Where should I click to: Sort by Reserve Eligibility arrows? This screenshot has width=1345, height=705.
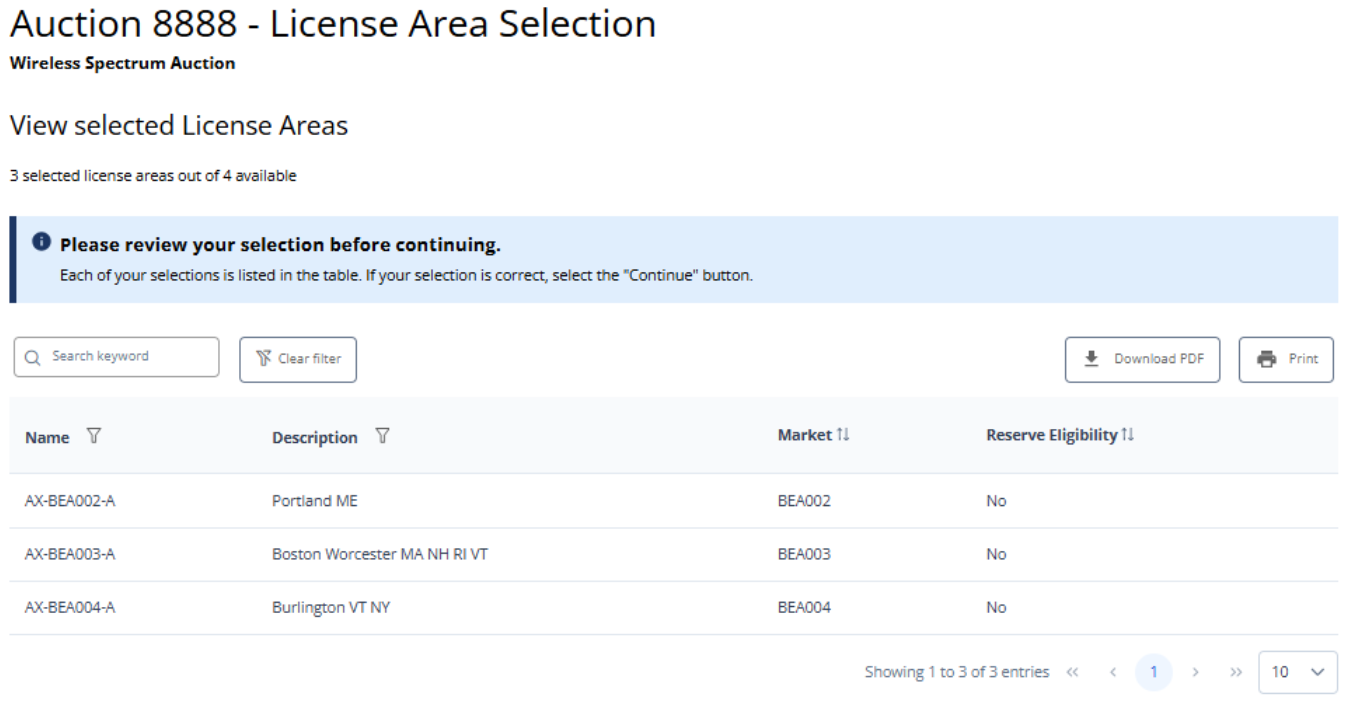[1128, 435]
